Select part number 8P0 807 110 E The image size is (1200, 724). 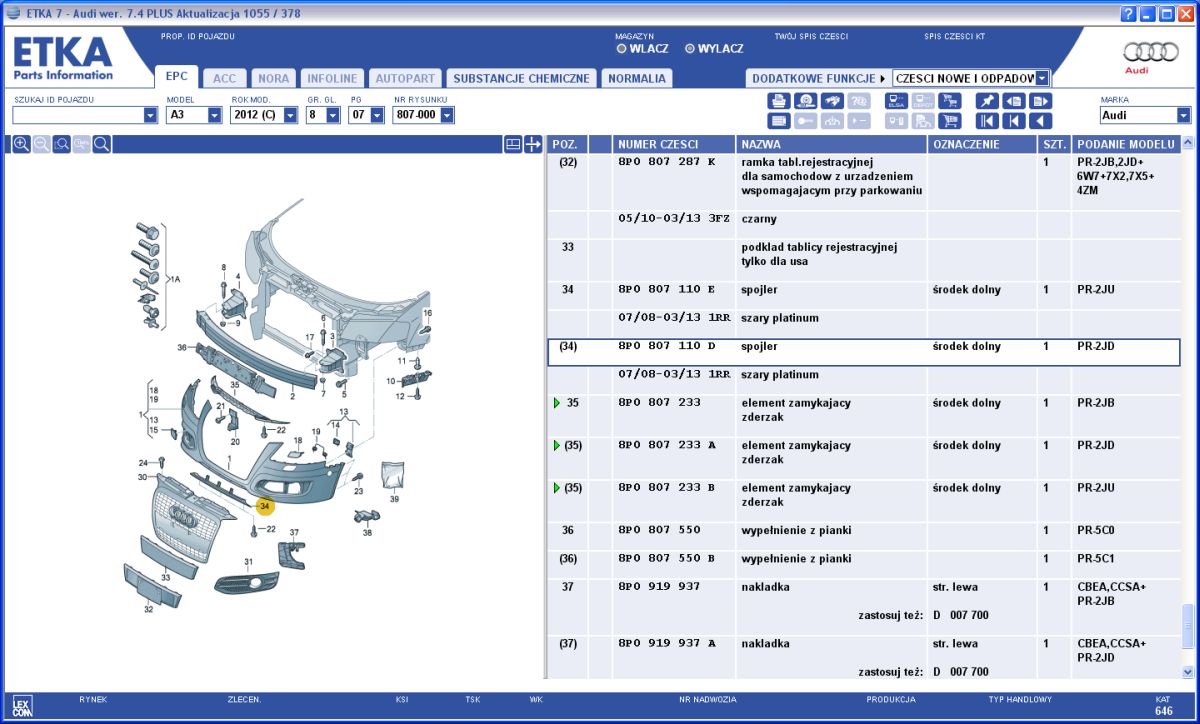click(667, 289)
